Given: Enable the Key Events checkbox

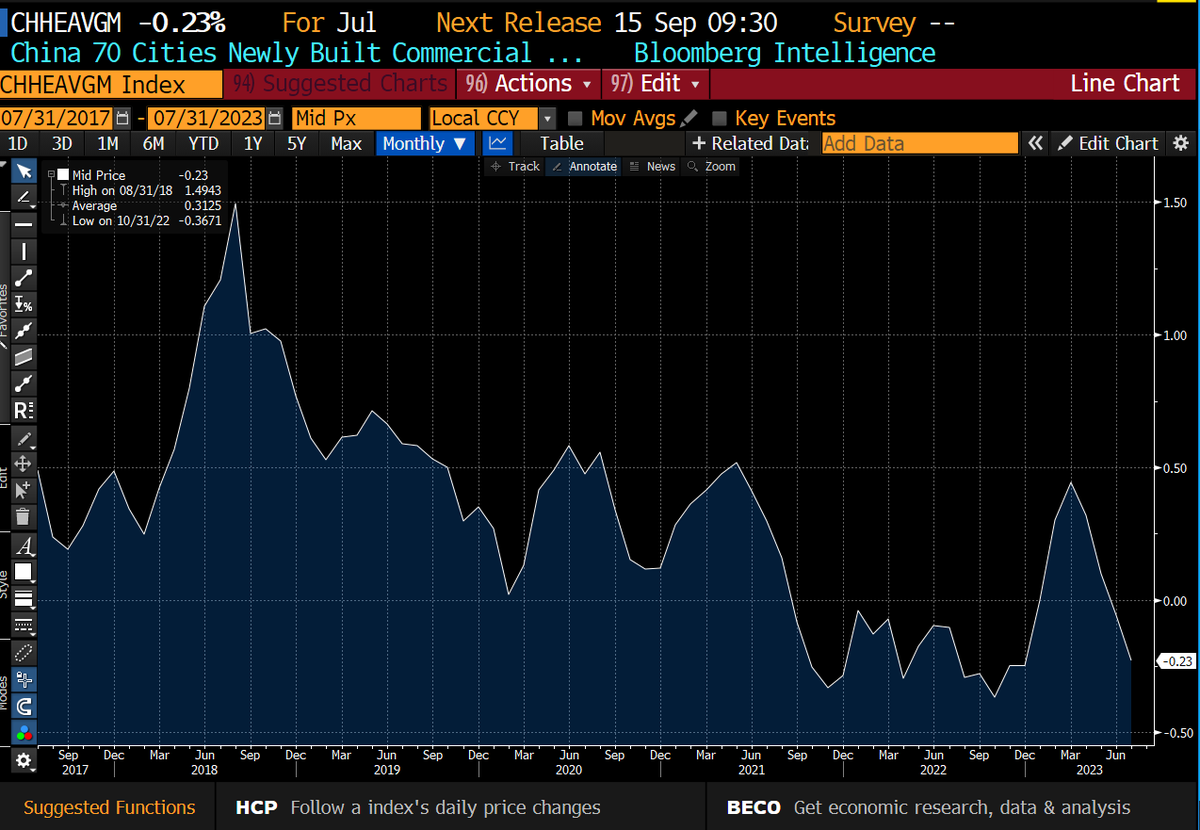Looking at the screenshot, I should tap(719, 118).
